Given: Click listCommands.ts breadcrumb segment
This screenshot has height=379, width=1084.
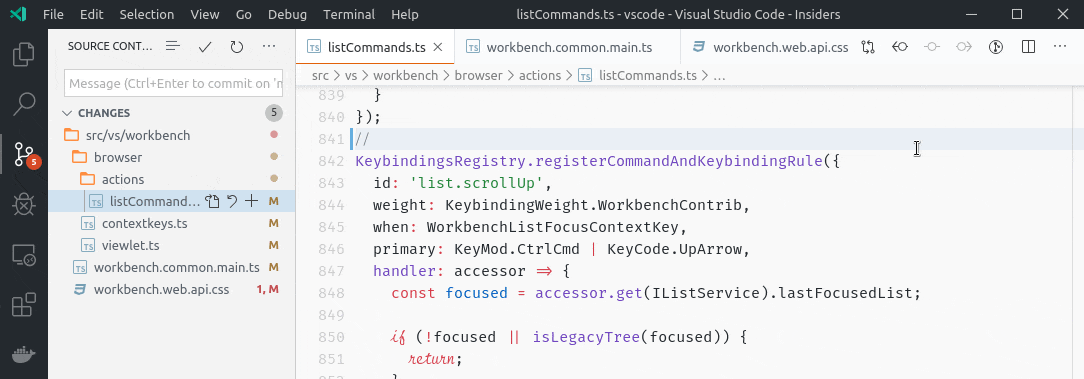Looking at the screenshot, I should 648,75.
